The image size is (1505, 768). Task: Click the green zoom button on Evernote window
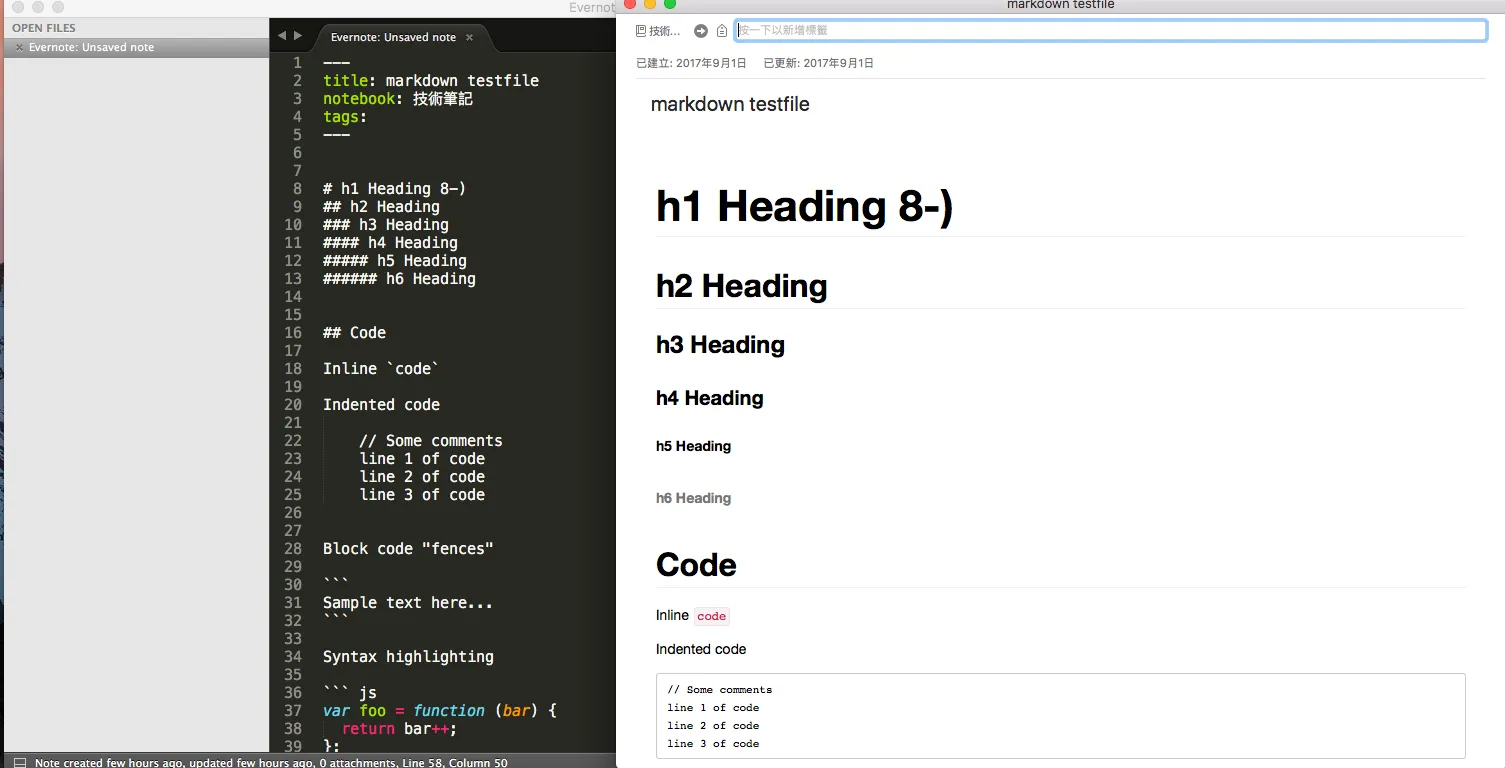point(670,4)
